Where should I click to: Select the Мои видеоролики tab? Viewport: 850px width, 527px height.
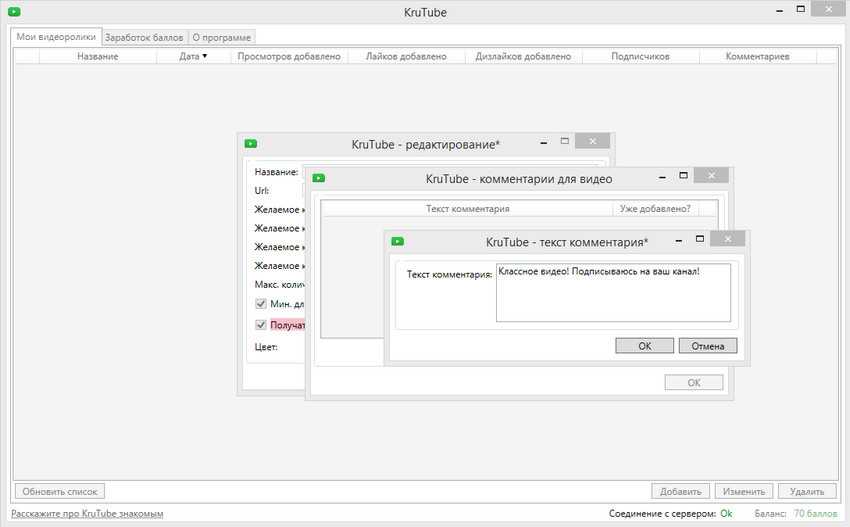(56, 37)
